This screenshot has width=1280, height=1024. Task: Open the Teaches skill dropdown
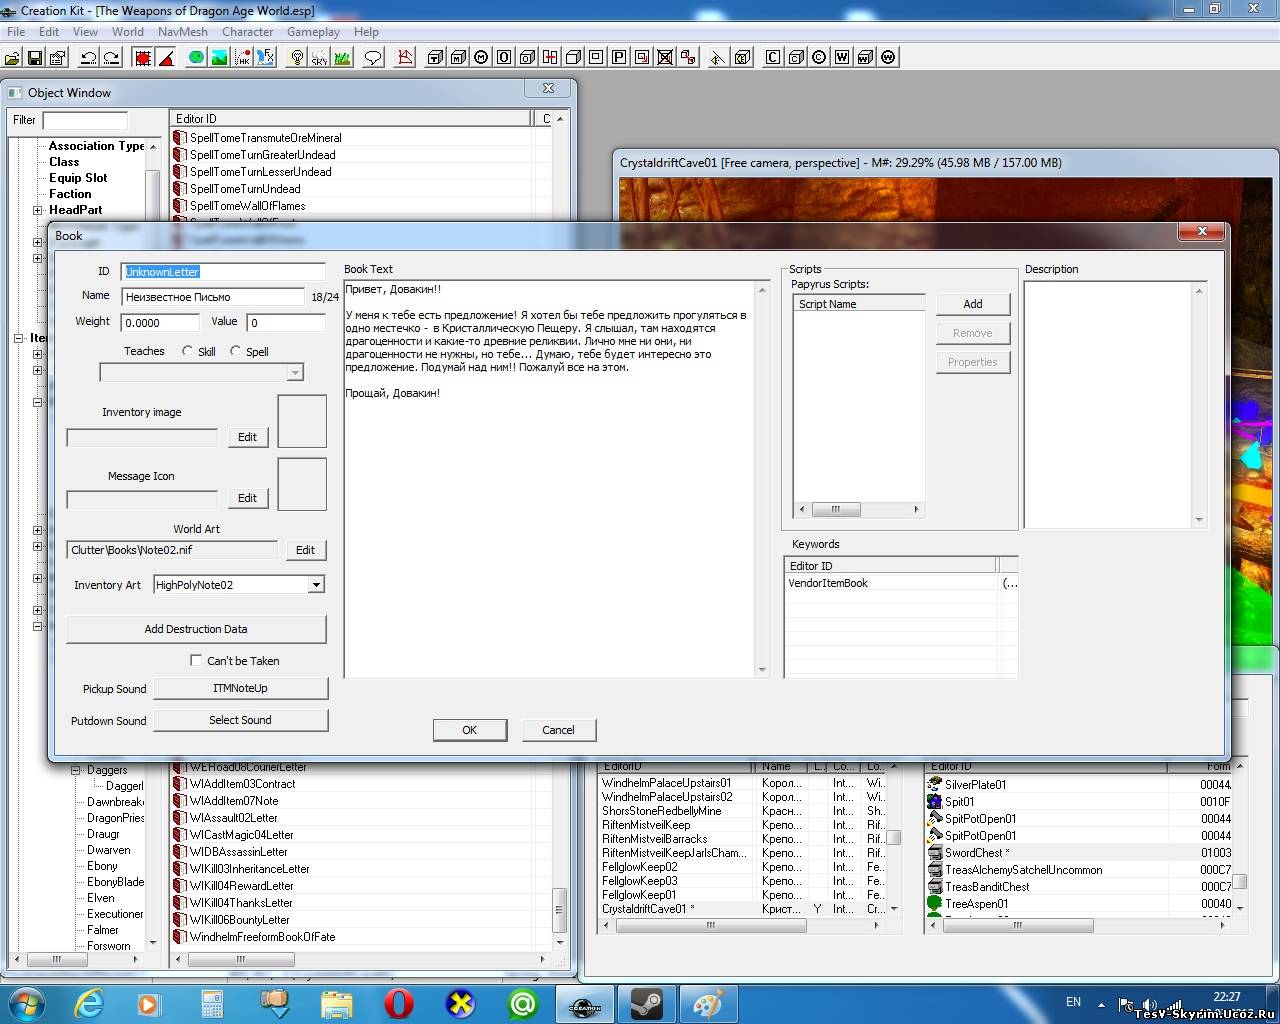coord(294,372)
